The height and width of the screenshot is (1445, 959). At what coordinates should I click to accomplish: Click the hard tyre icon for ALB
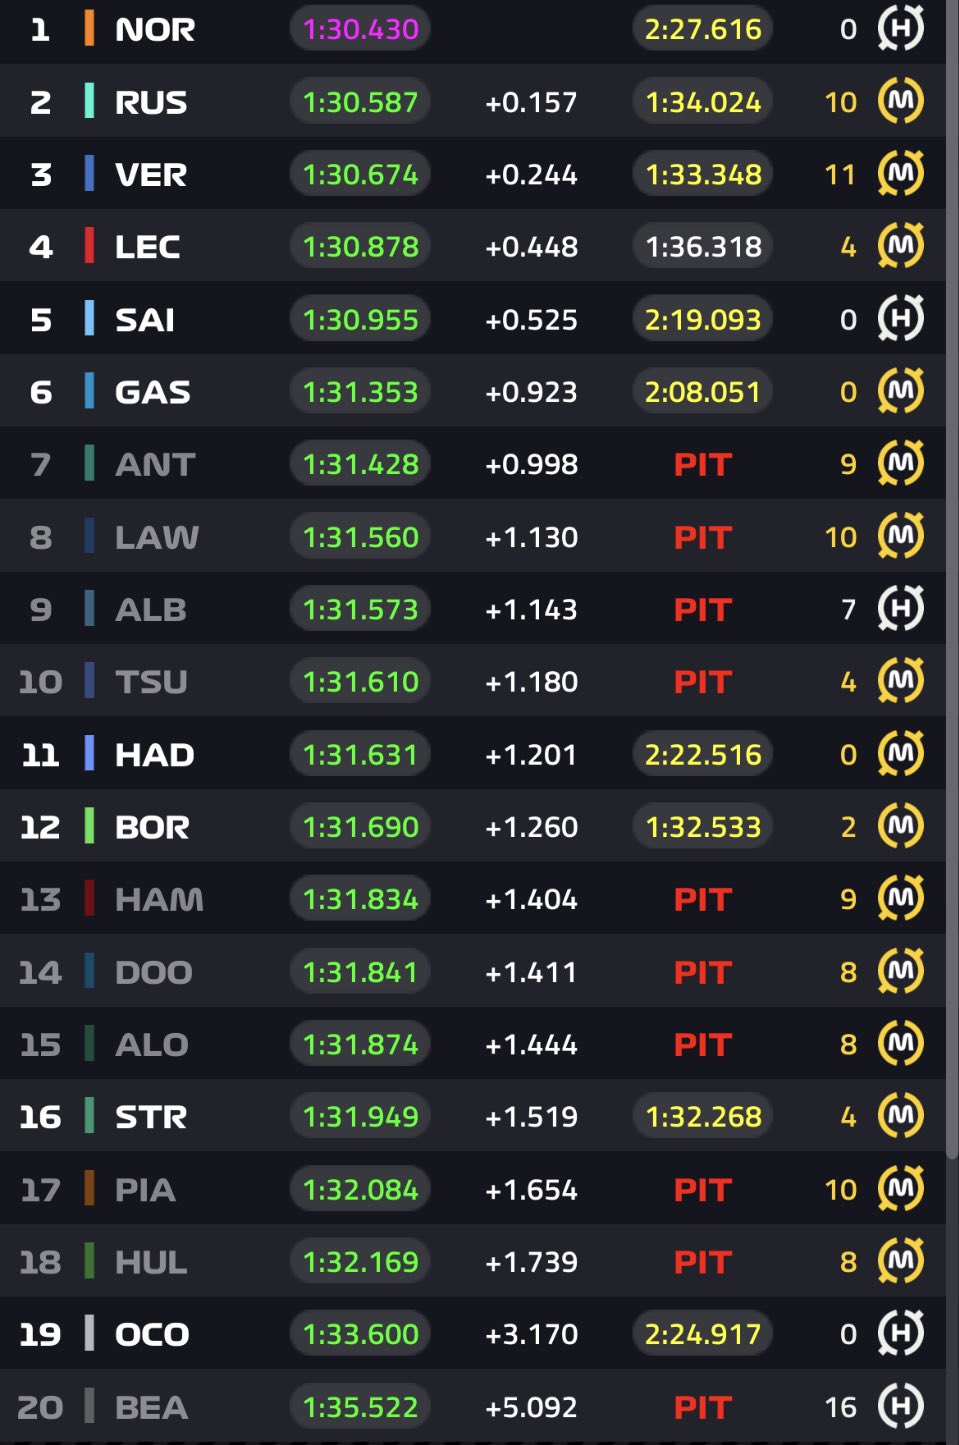click(900, 608)
